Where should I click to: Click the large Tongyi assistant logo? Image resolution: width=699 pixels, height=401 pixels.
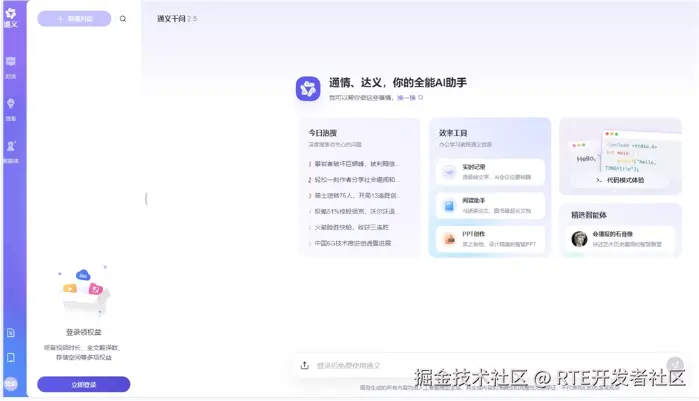(x=308, y=88)
